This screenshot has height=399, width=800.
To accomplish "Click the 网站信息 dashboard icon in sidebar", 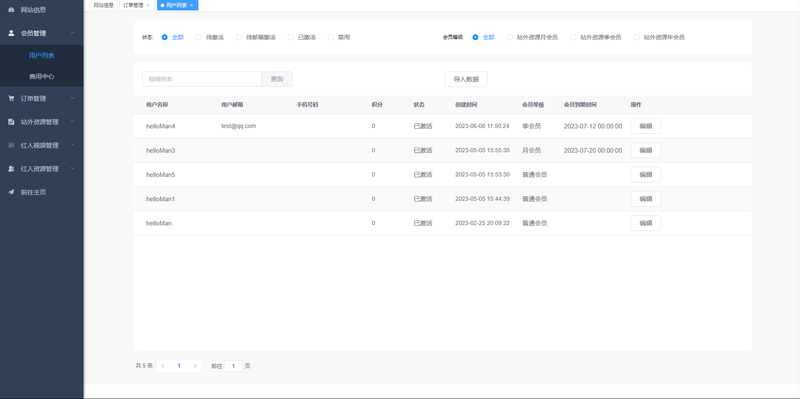I will (11, 10).
